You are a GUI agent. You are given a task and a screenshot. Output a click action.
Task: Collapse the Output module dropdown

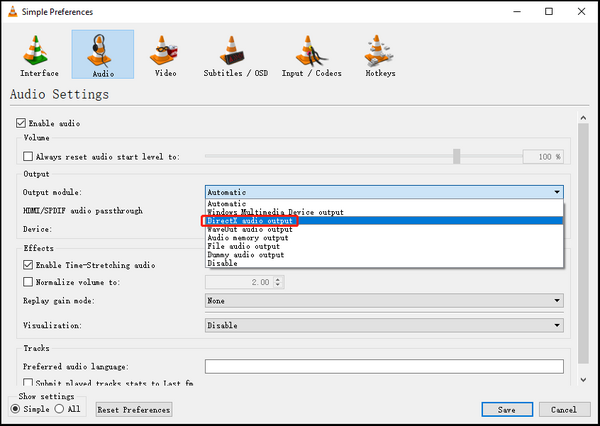[555, 192]
